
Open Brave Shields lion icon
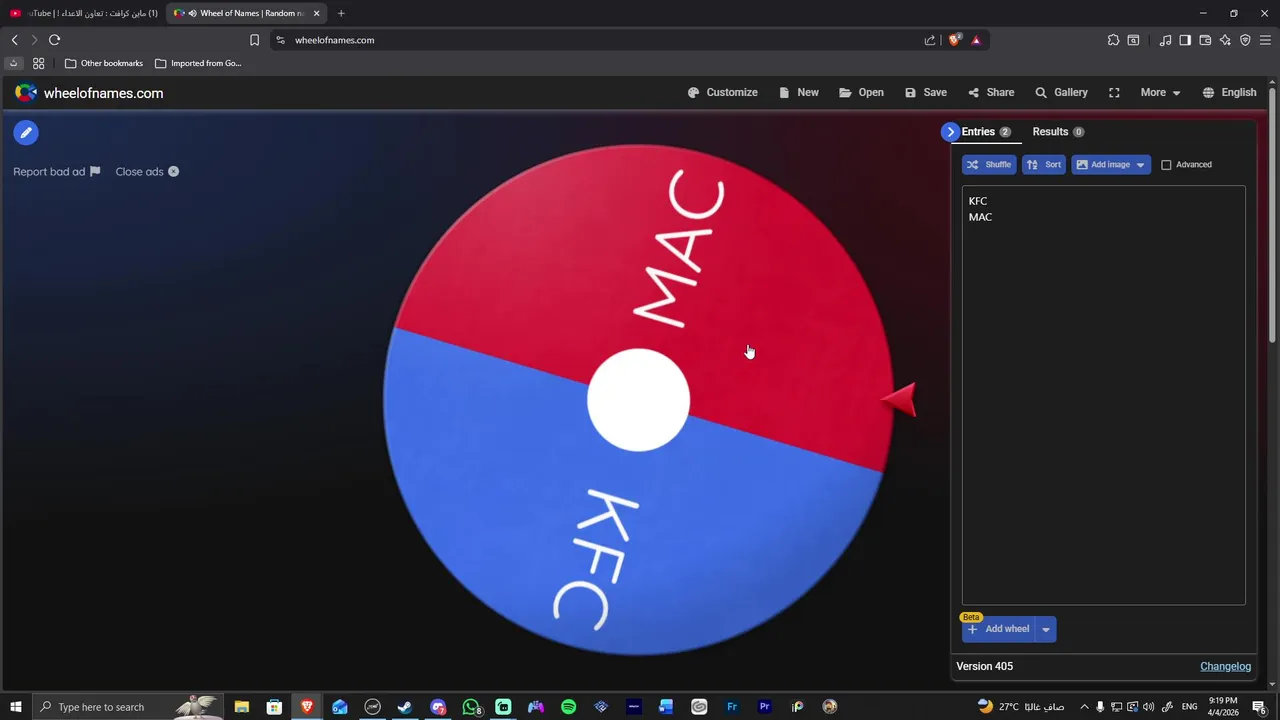(x=955, y=40)
